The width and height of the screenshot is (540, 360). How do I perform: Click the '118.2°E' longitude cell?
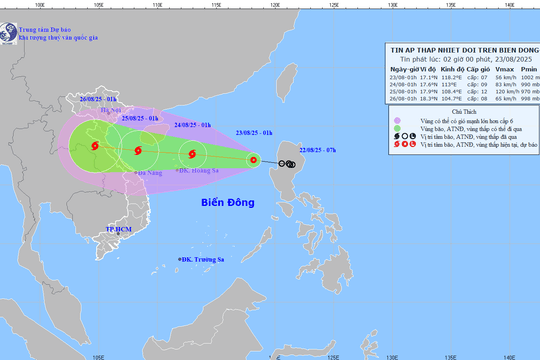click(x=452, y=78)
